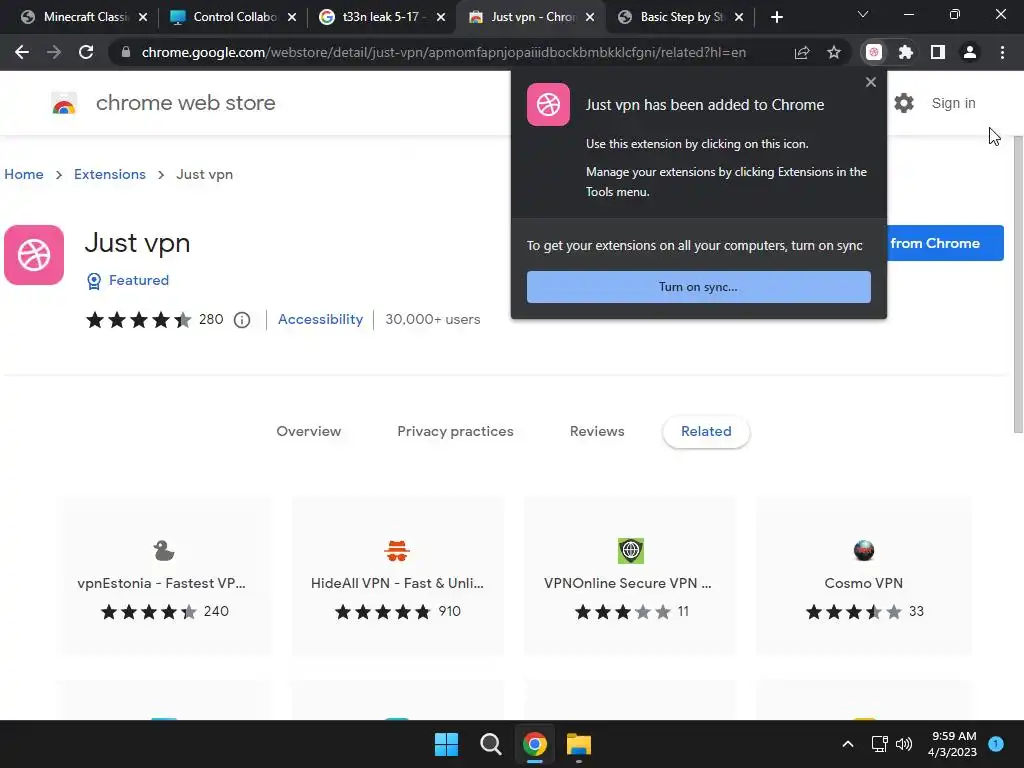Reload the current page
The width and height of the screenshot is (1024, 768).
tap(86, 52)
